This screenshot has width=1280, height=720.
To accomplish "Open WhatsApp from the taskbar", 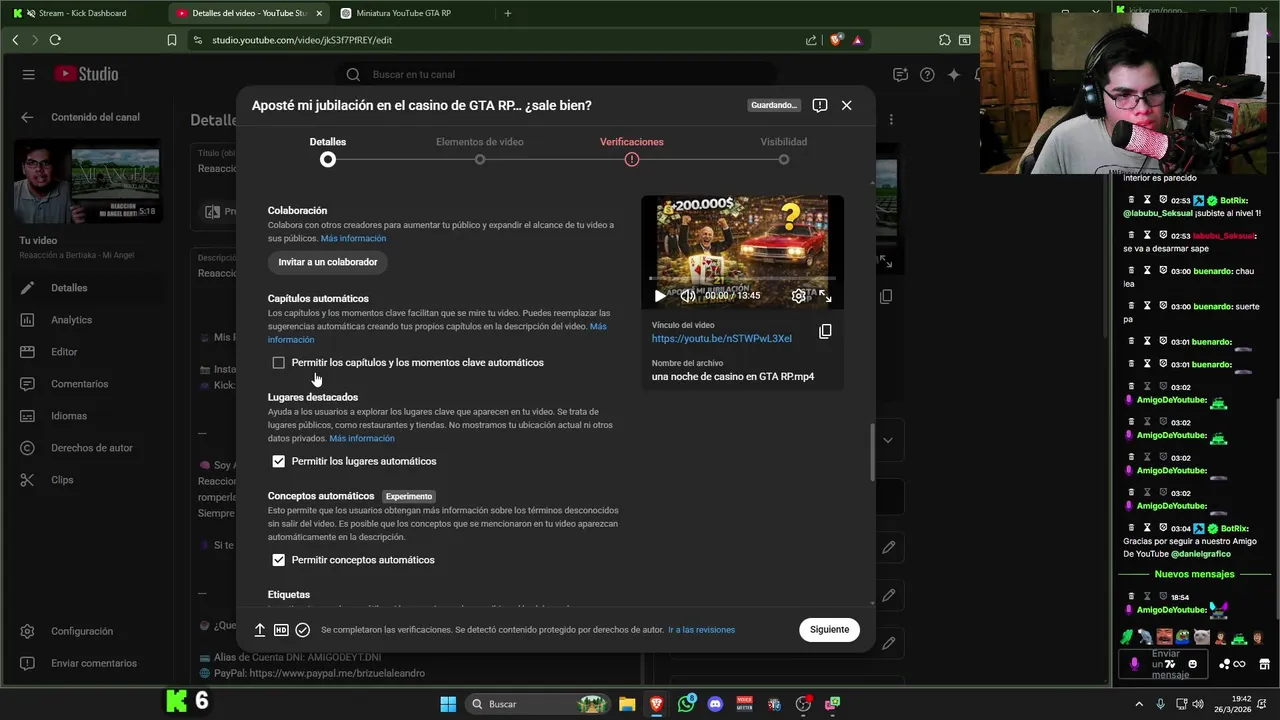I will [x=686, y=704].
